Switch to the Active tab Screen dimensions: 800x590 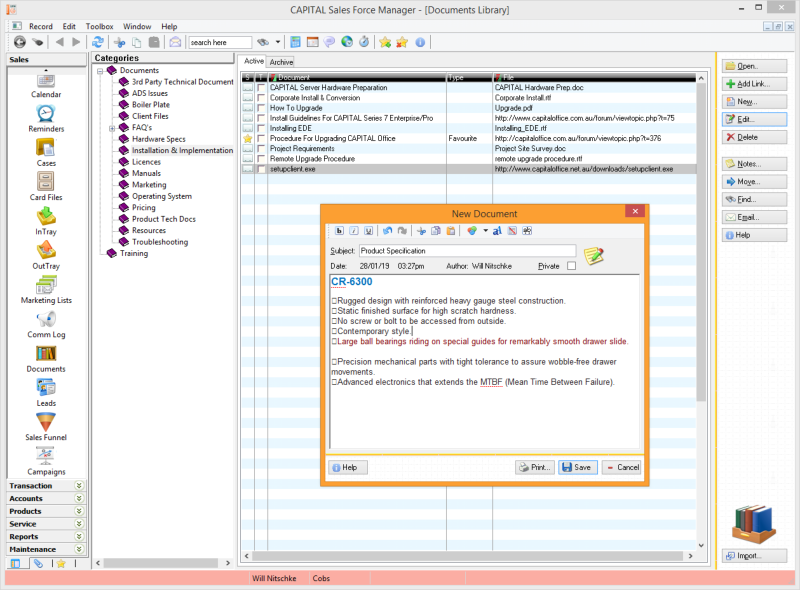point(254,61)
